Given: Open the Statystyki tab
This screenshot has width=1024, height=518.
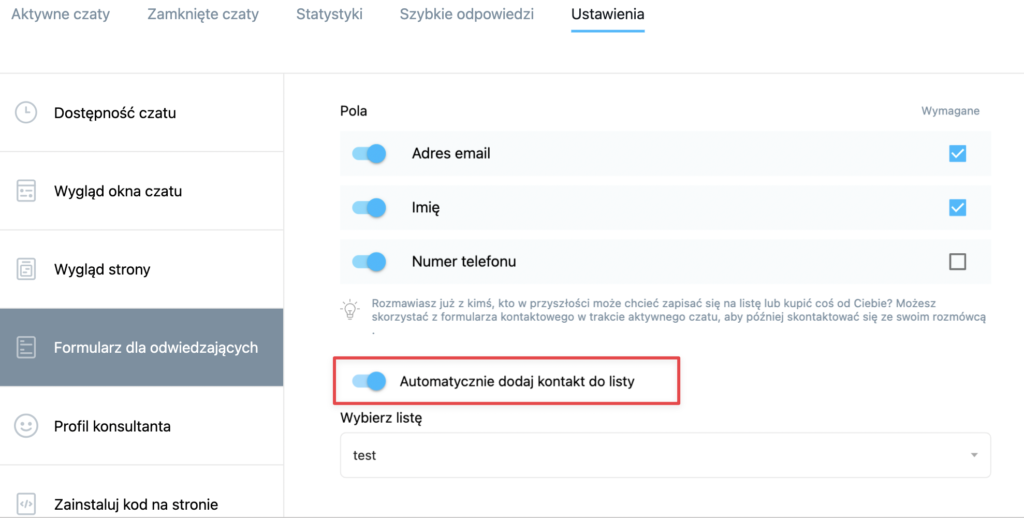Looking at the screenshot, I should click(x=329, y=14).
